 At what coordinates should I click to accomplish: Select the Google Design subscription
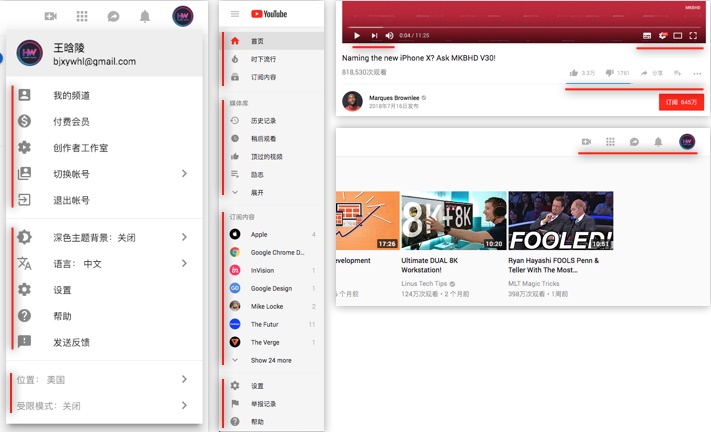[x=273, y=288]
